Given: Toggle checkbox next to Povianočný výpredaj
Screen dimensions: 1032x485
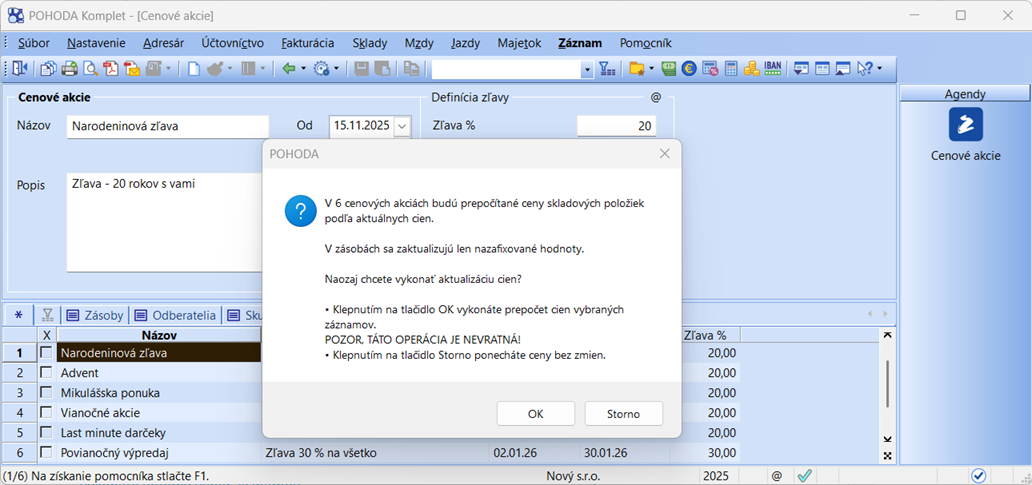Looking at the screenshot, I should point(46,453).
